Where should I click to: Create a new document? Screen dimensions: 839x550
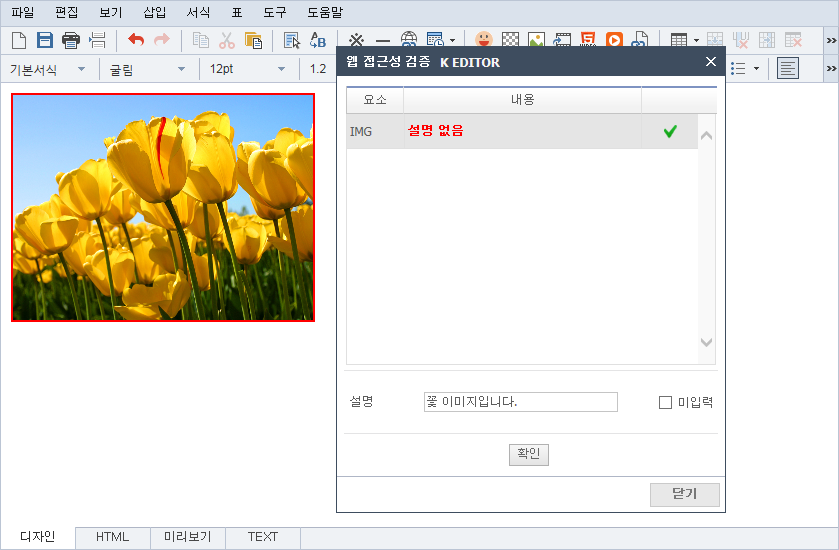point(19,40)
